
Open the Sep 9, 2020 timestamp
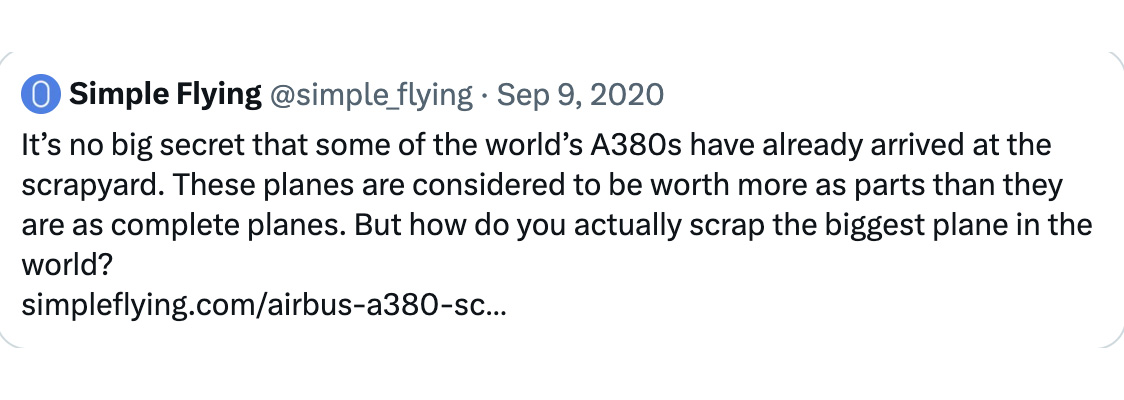(x=580, y=95)
